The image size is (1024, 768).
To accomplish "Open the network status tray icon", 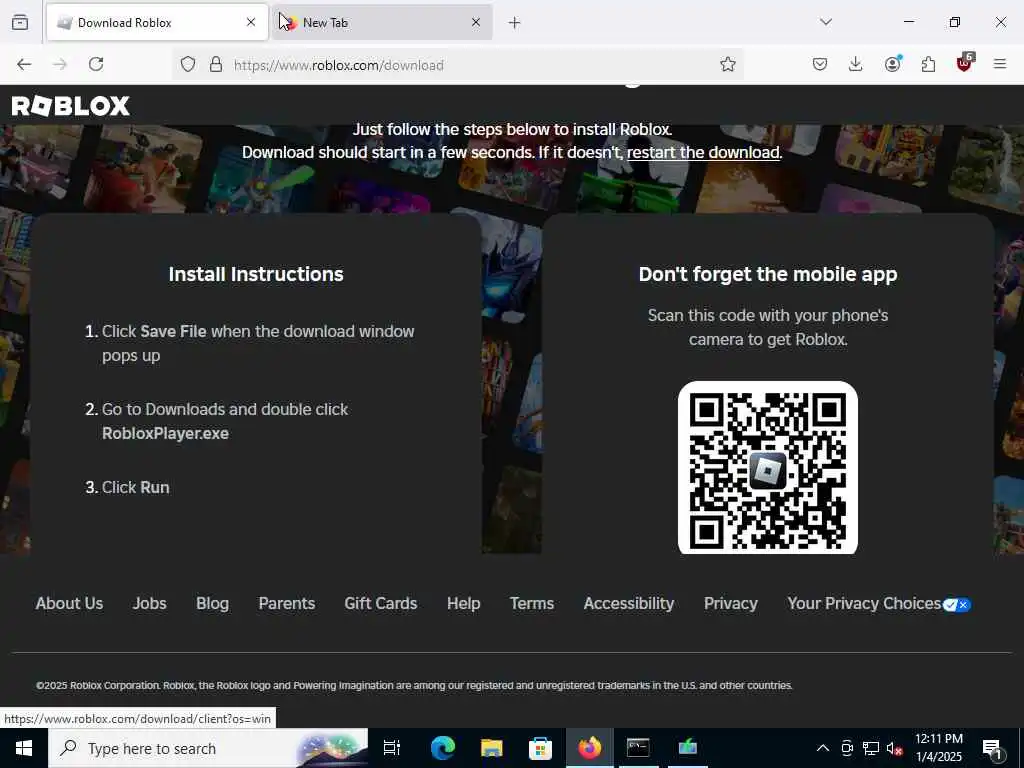I will (871, 748).
